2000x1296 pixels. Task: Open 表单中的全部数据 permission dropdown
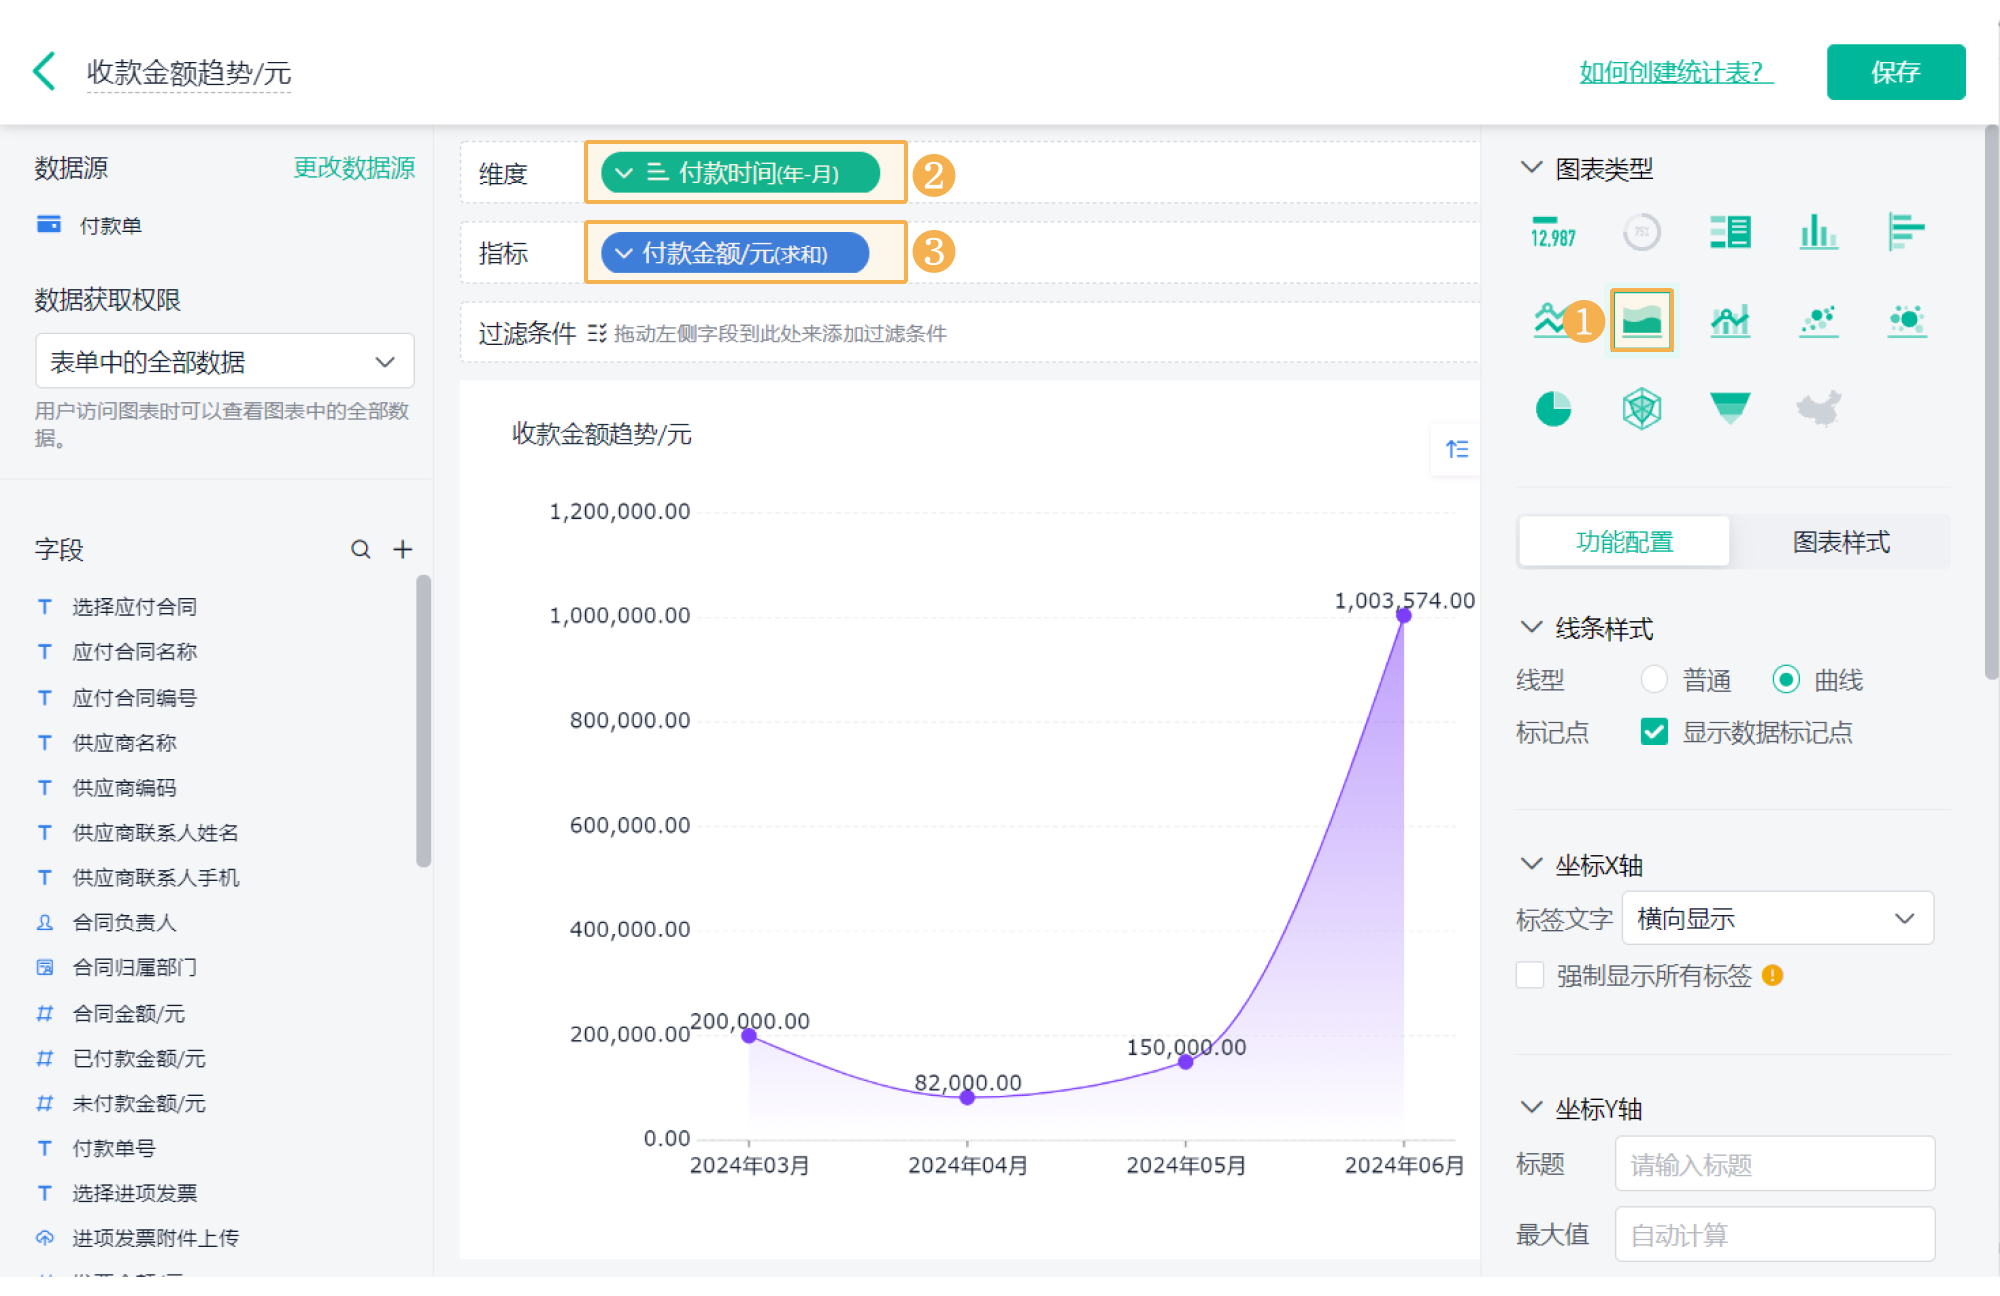[224, 361]
